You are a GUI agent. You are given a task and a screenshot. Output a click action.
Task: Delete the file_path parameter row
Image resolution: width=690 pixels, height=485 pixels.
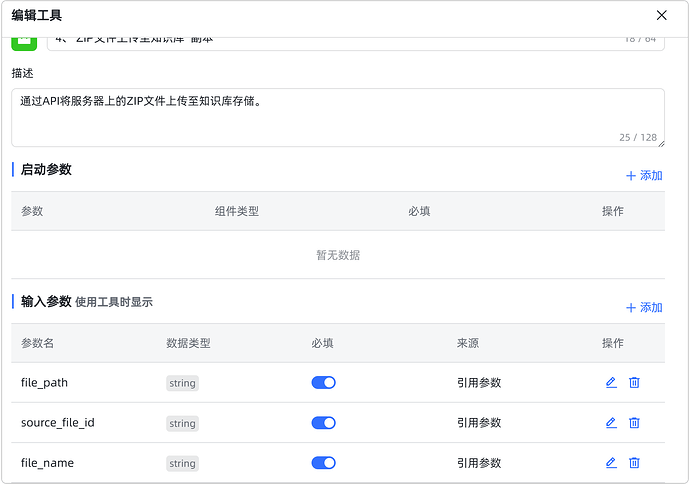click(634, 383)
